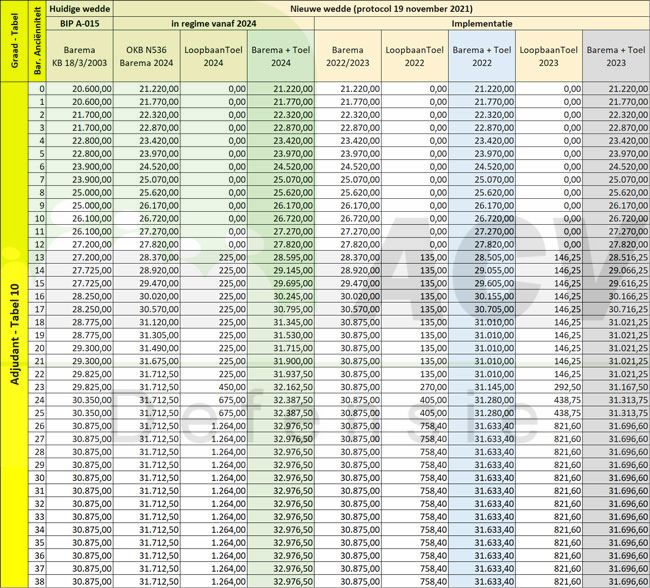Viewport: 650px width, 588px height.
Task: Select the 31.345,00 cell in row 18
Action: click(281, 322)
